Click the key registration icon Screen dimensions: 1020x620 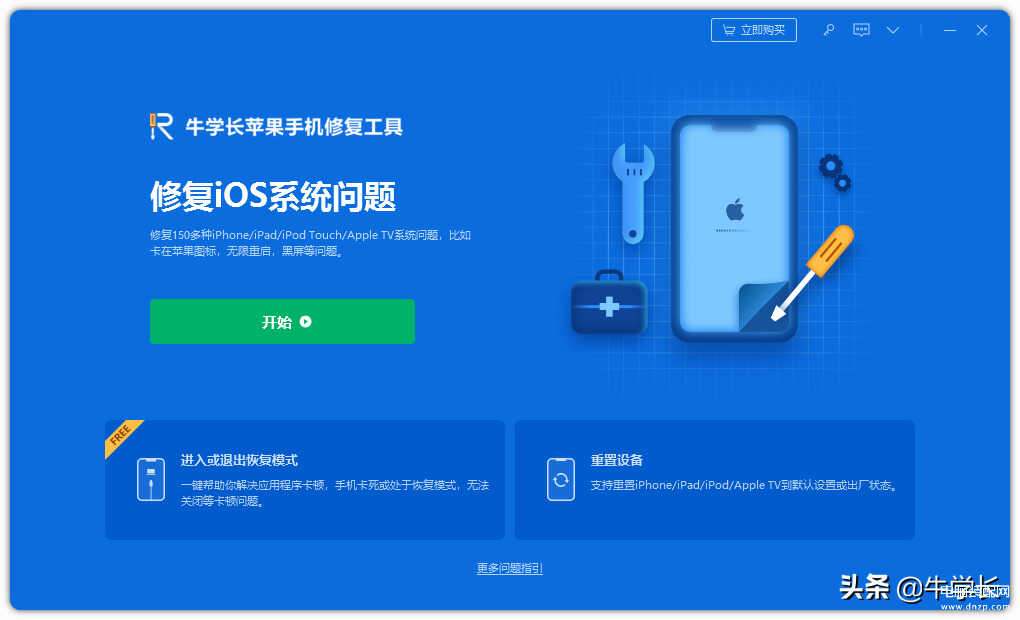click(829, 30)
